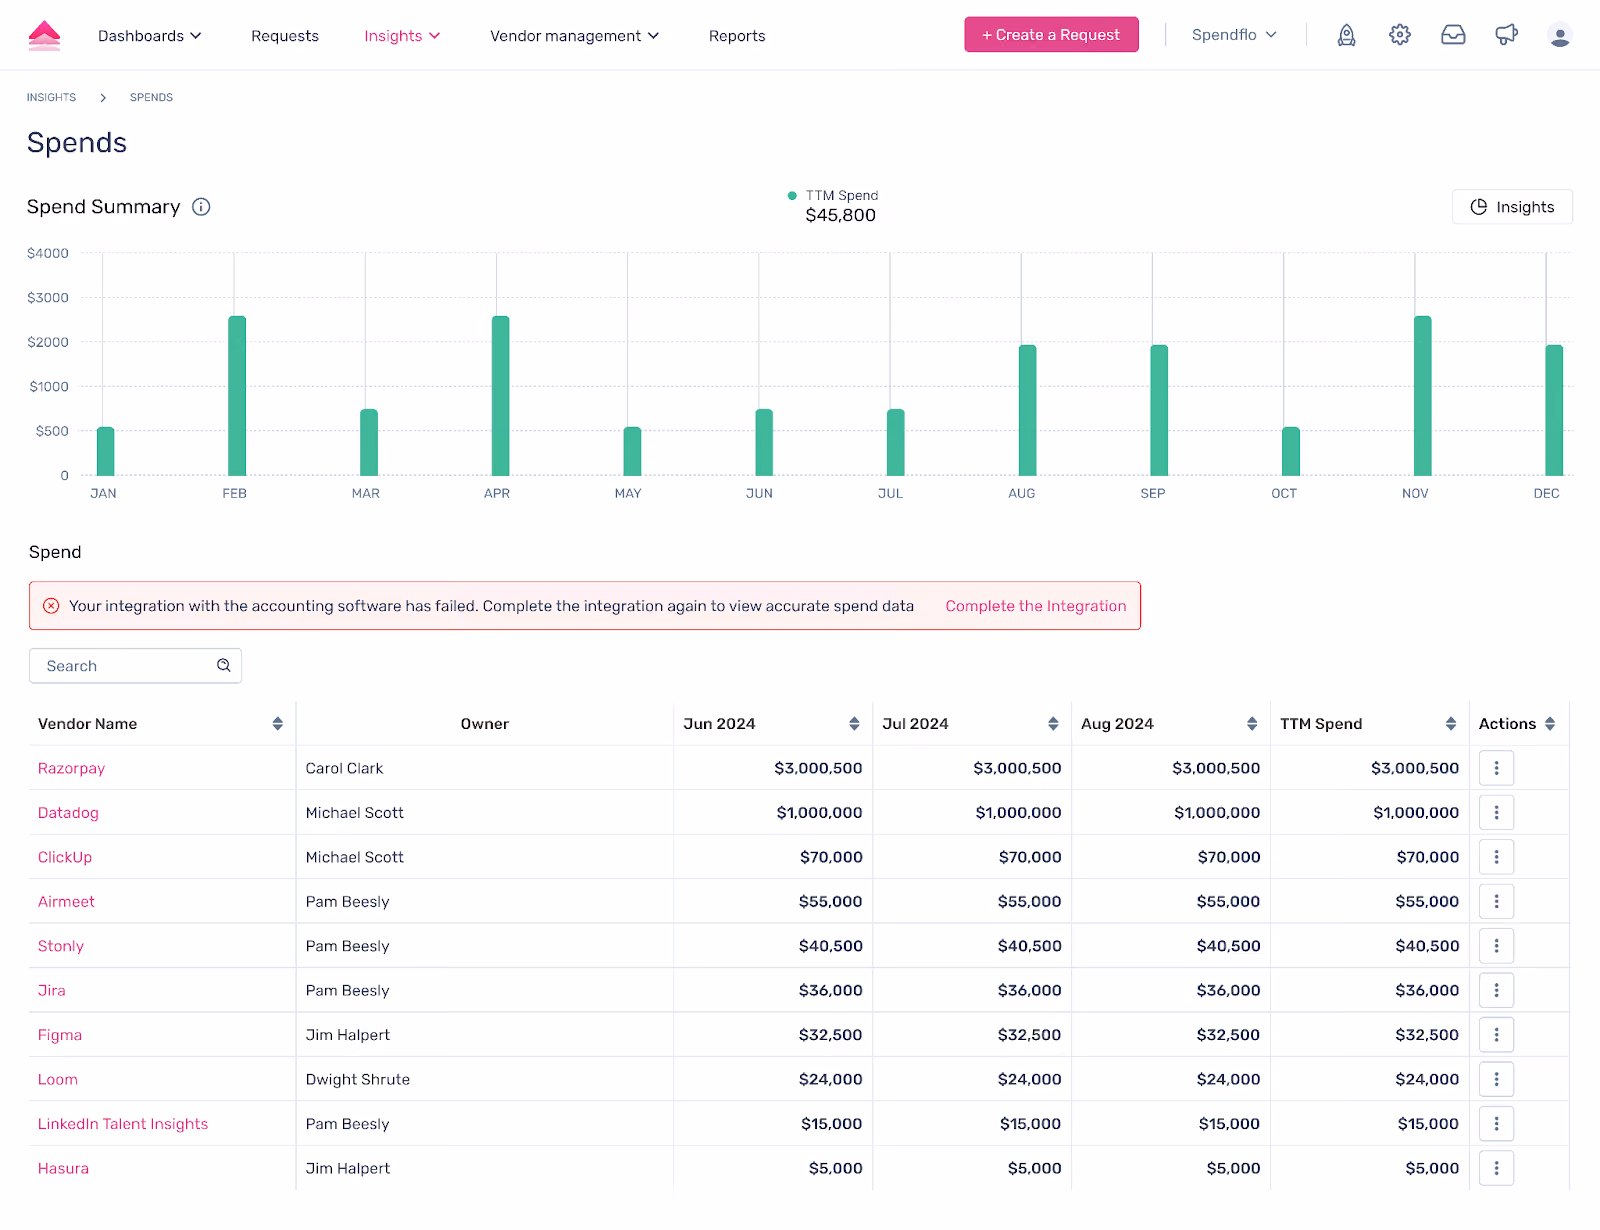Click the Create a Request button
This screenshot has height=1230, width=1600.
[x=1051, y=35]
